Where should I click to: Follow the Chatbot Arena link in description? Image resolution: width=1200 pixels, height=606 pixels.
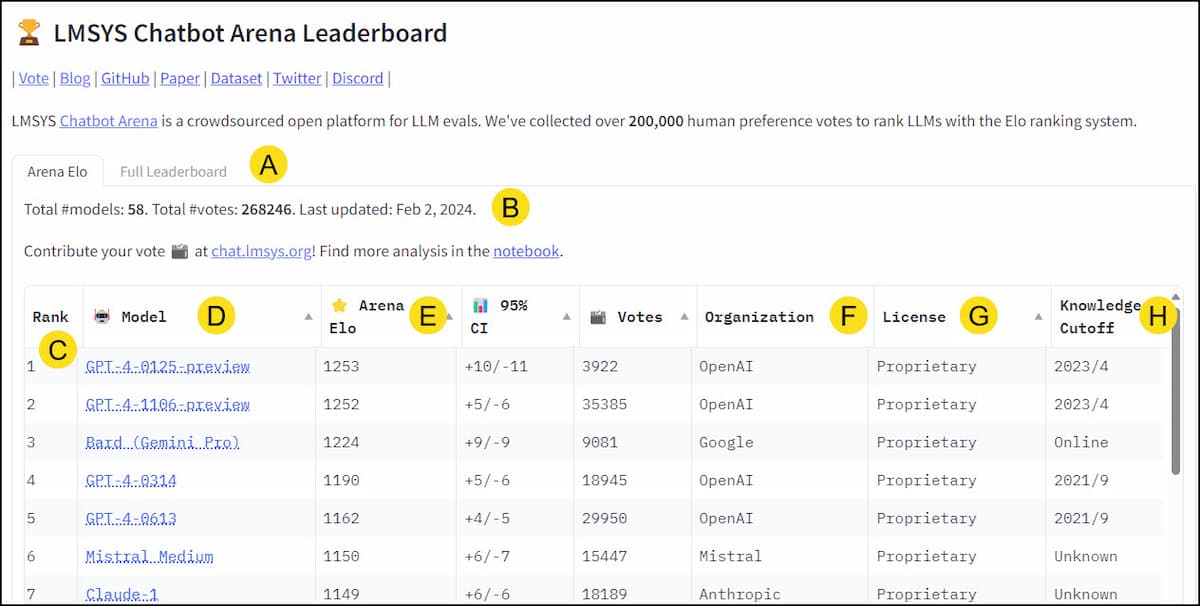pyautogui.click(x=109, y=121)
